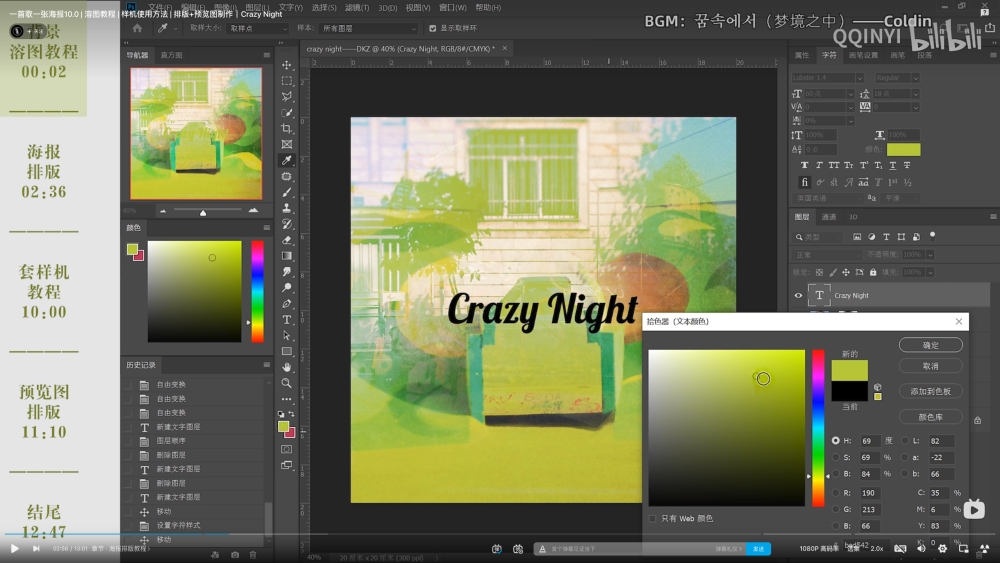Click the blue 发送 danmaku button

pos(758,548)
